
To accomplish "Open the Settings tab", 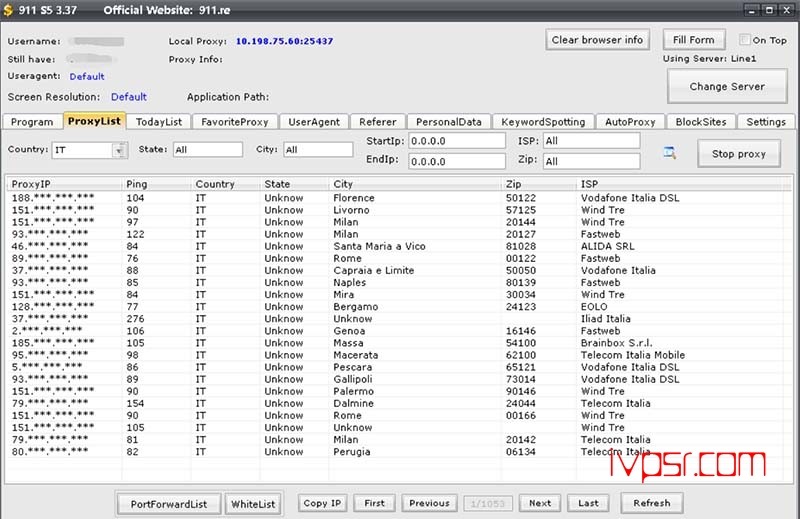I will pos(766,122).
